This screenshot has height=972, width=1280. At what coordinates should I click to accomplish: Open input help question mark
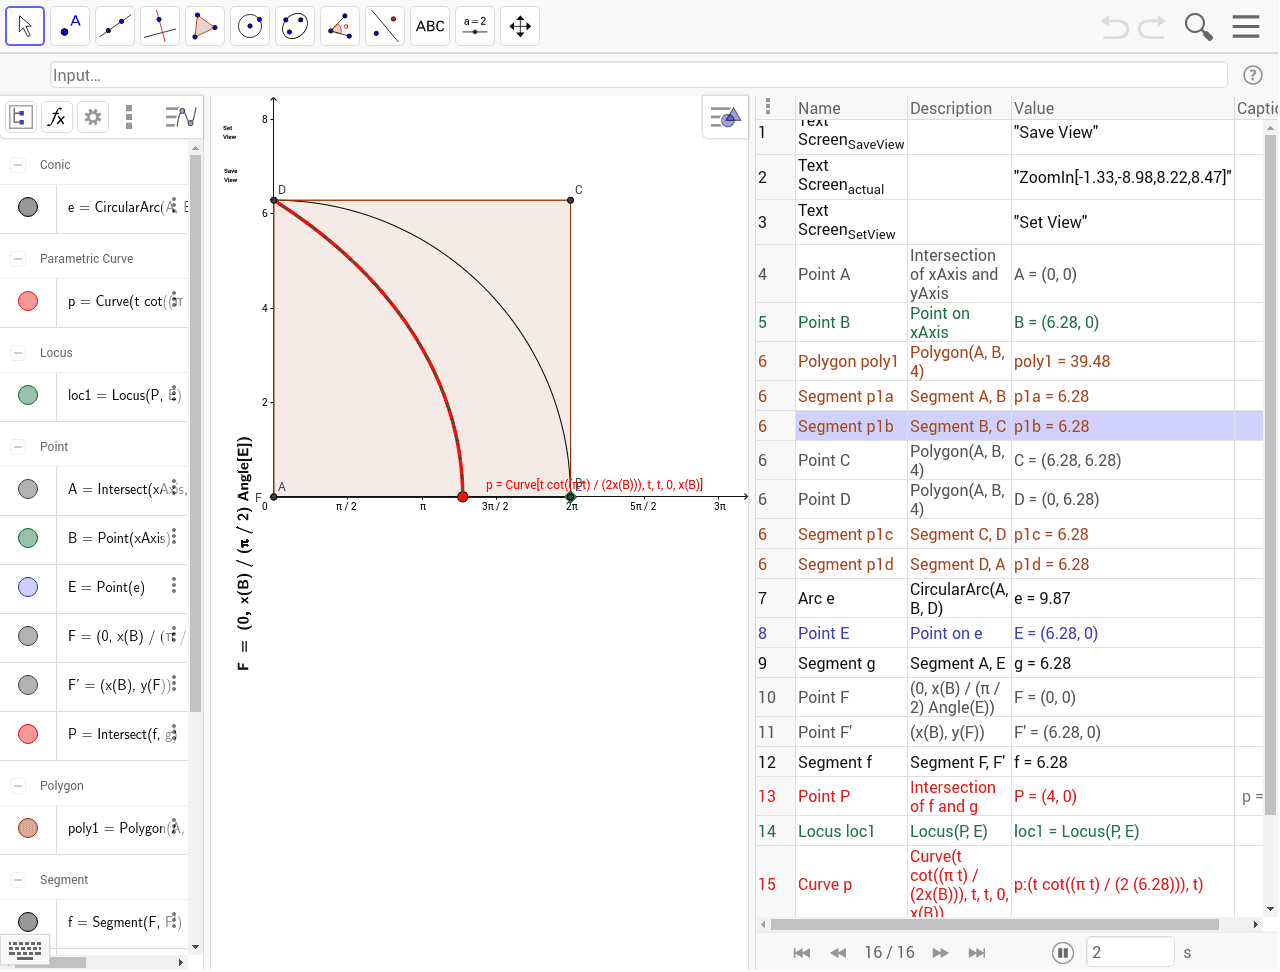(1252, 75)
